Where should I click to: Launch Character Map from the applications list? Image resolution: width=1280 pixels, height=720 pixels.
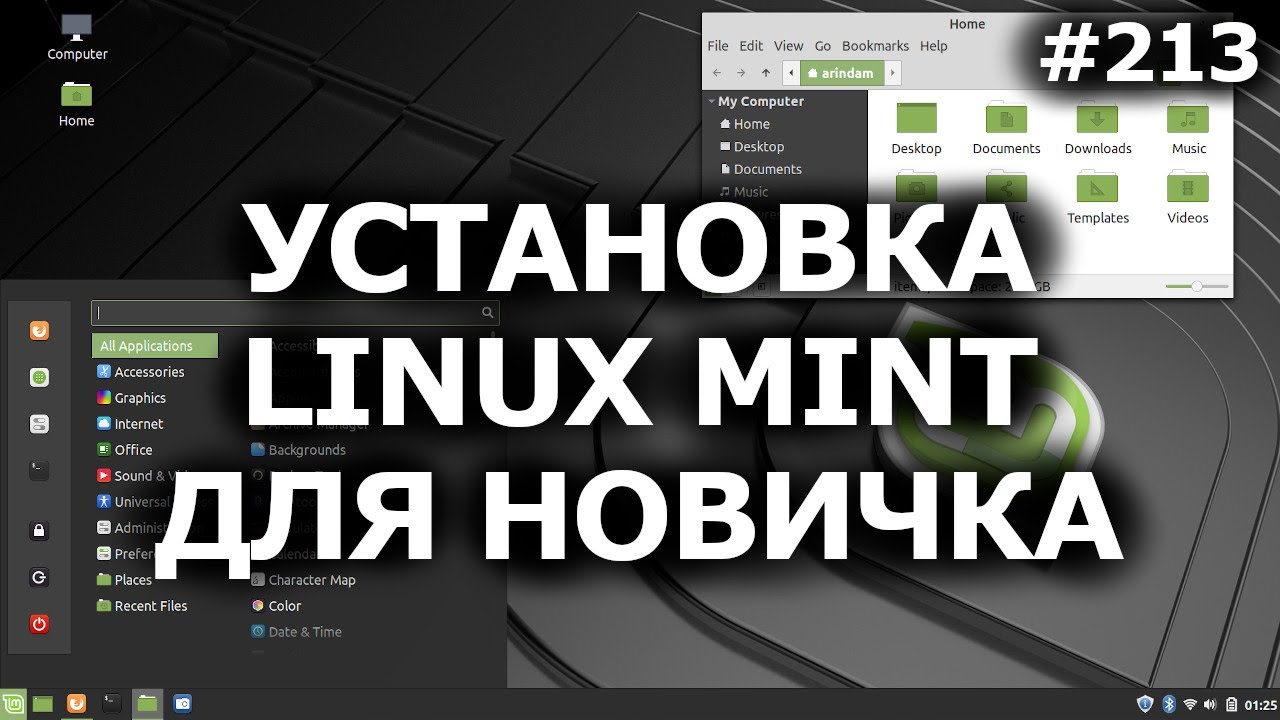coord(303,579)
